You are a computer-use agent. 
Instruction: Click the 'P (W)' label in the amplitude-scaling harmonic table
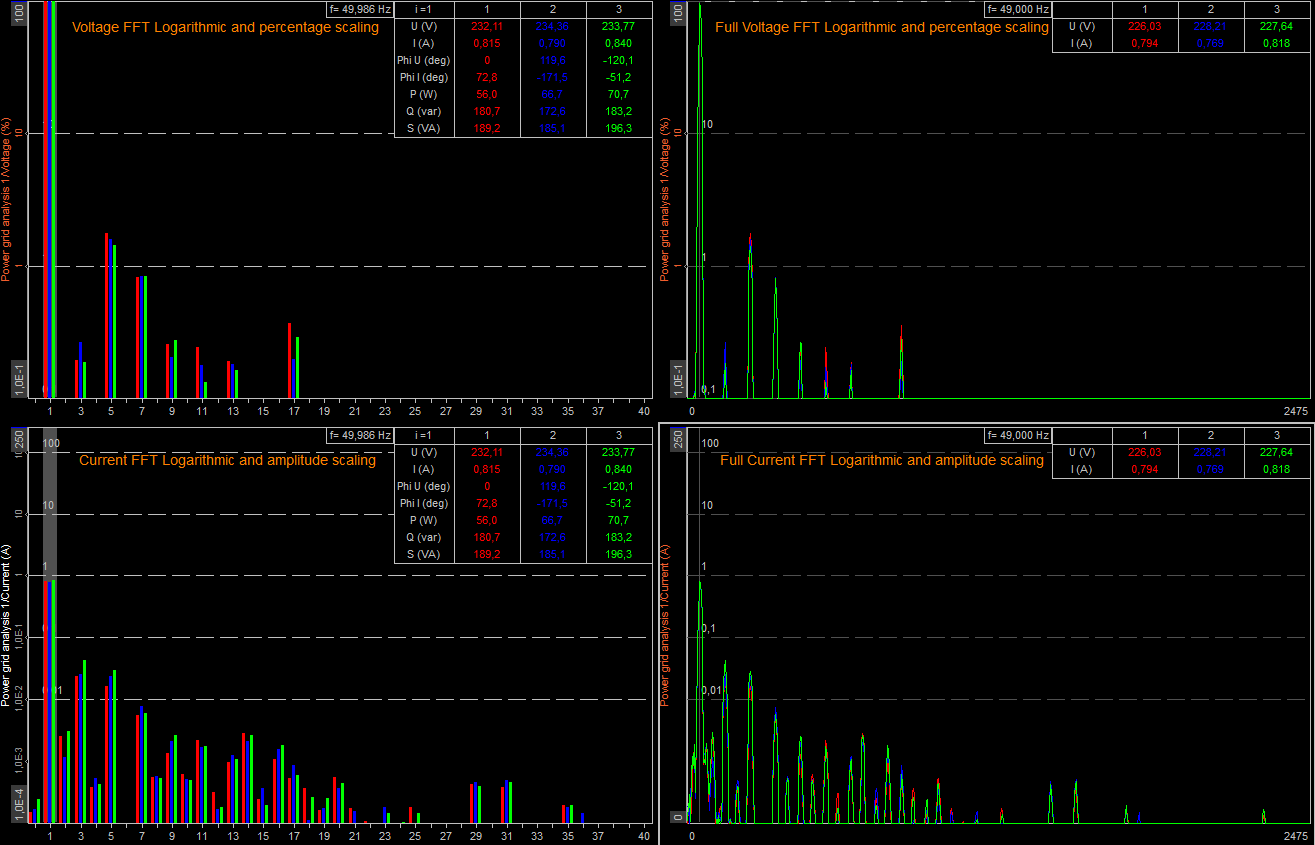coord(424,520)
